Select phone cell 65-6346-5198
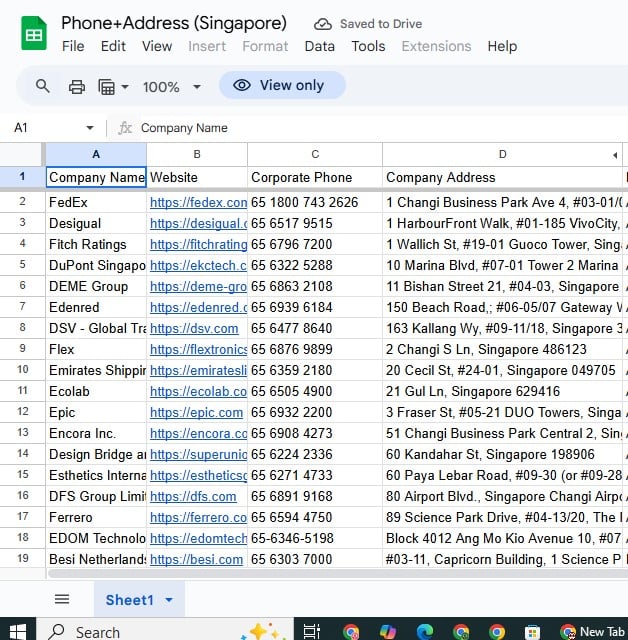 (x=315, y=538)
